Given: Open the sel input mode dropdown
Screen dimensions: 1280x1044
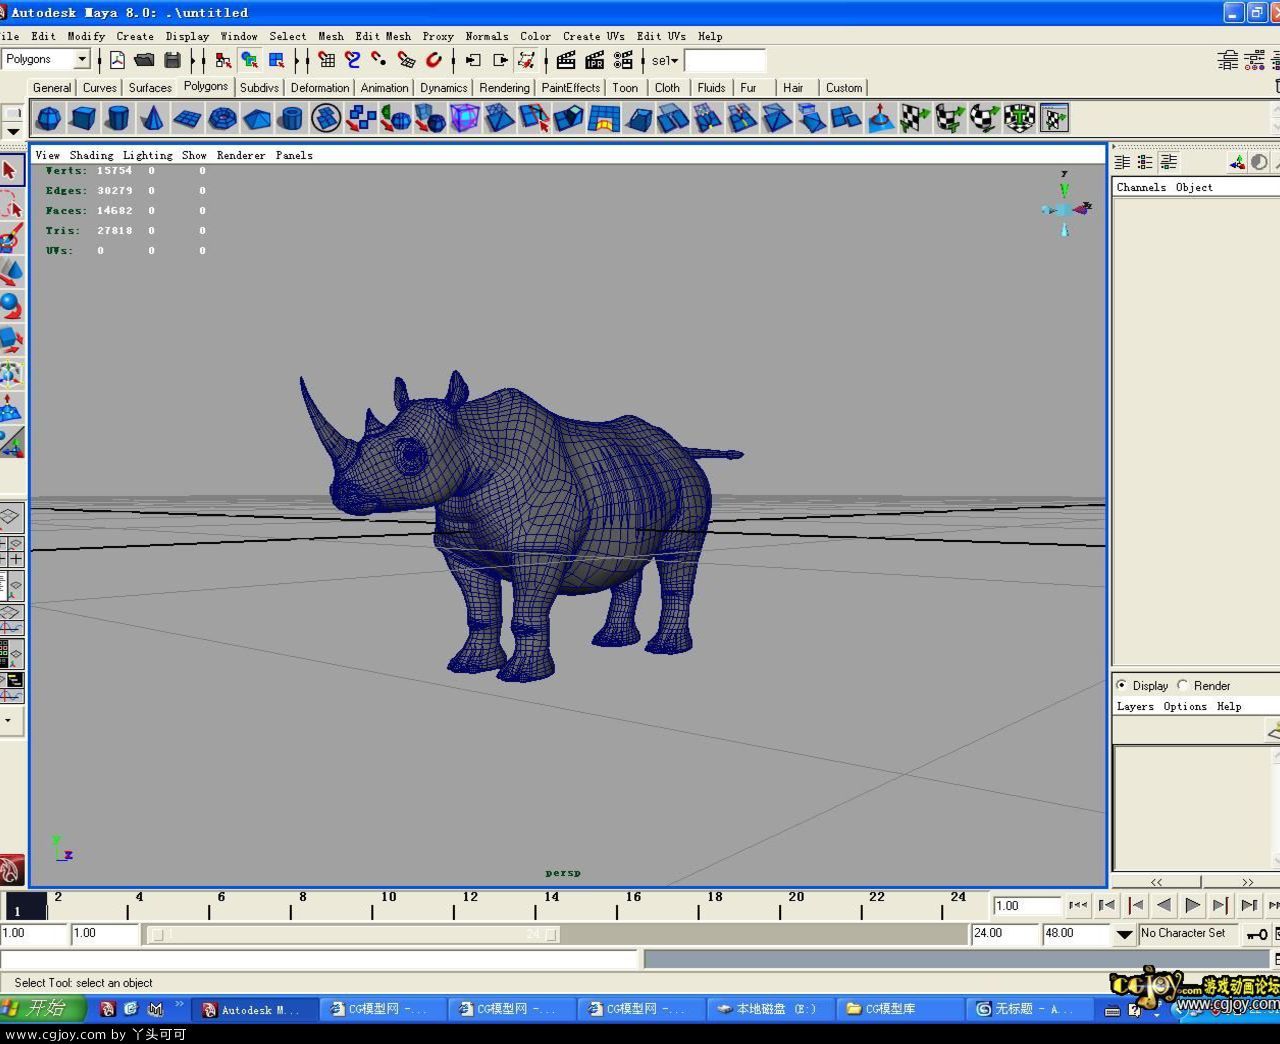Looking at the screenshot, I should click(665, 61).
